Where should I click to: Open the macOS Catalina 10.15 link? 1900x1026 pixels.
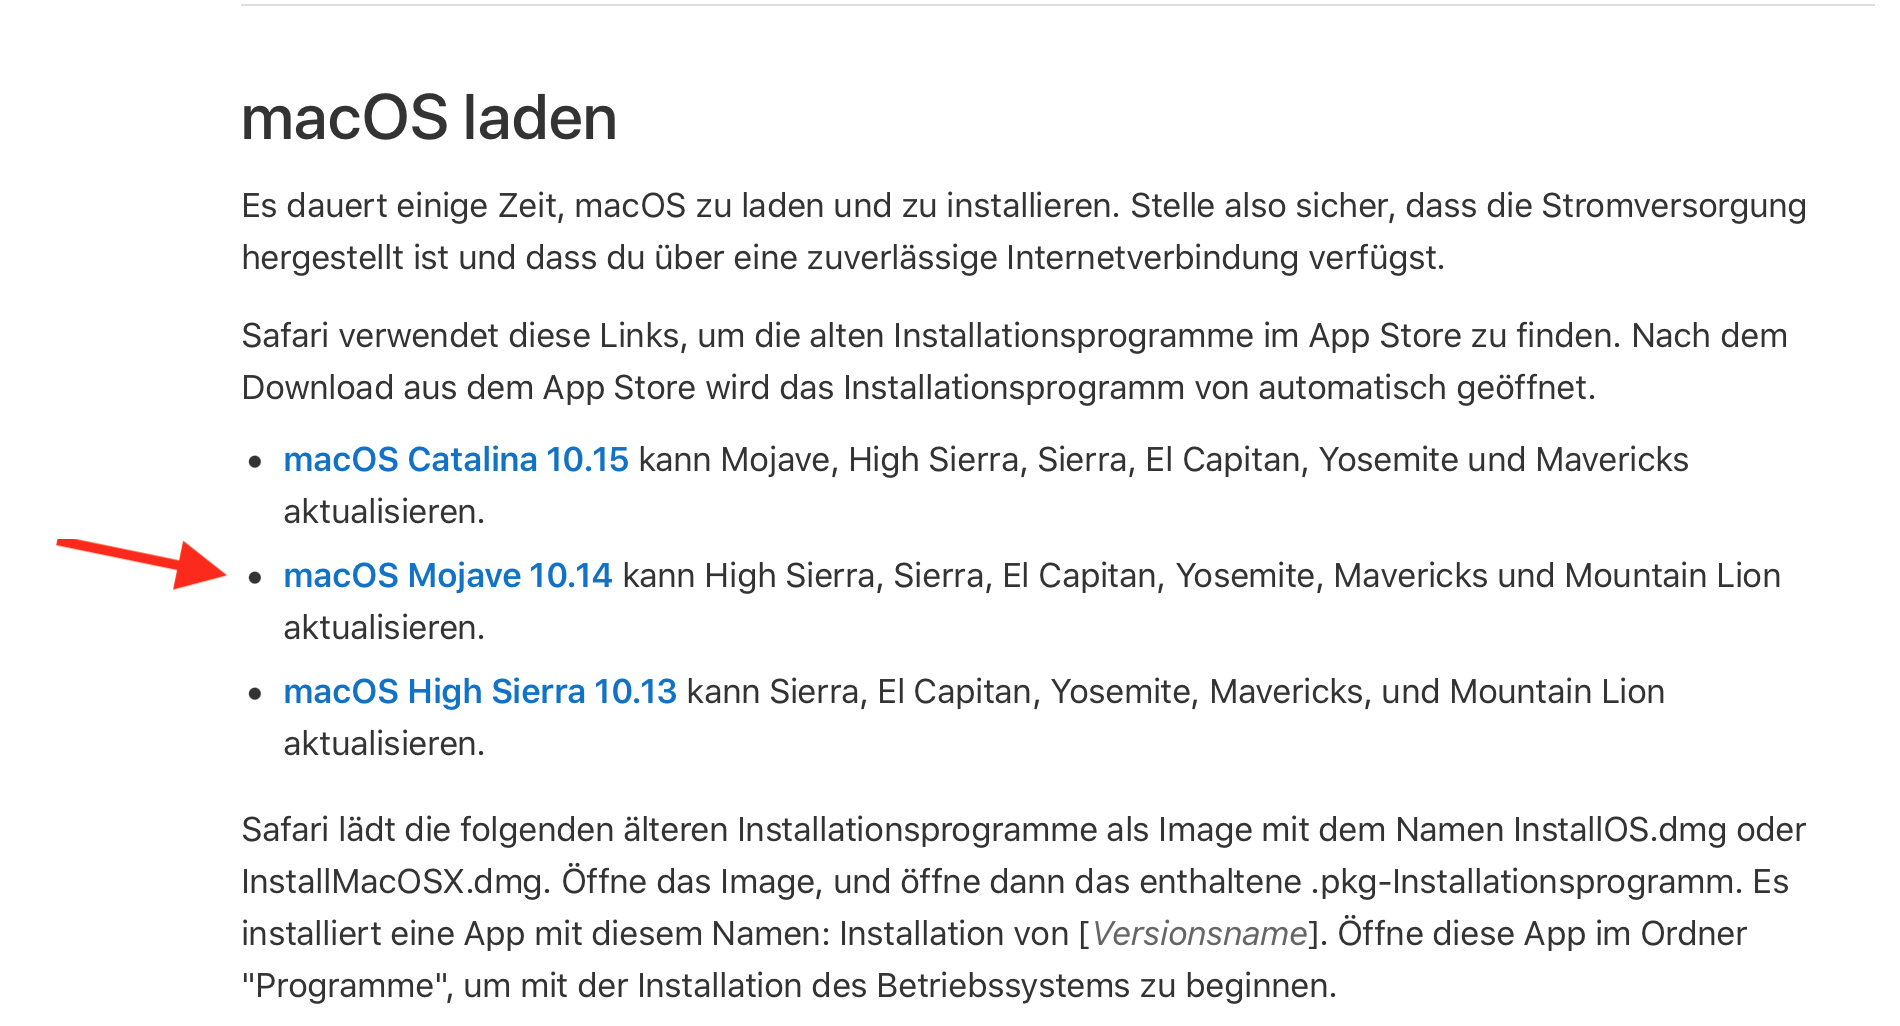point(455,460)
